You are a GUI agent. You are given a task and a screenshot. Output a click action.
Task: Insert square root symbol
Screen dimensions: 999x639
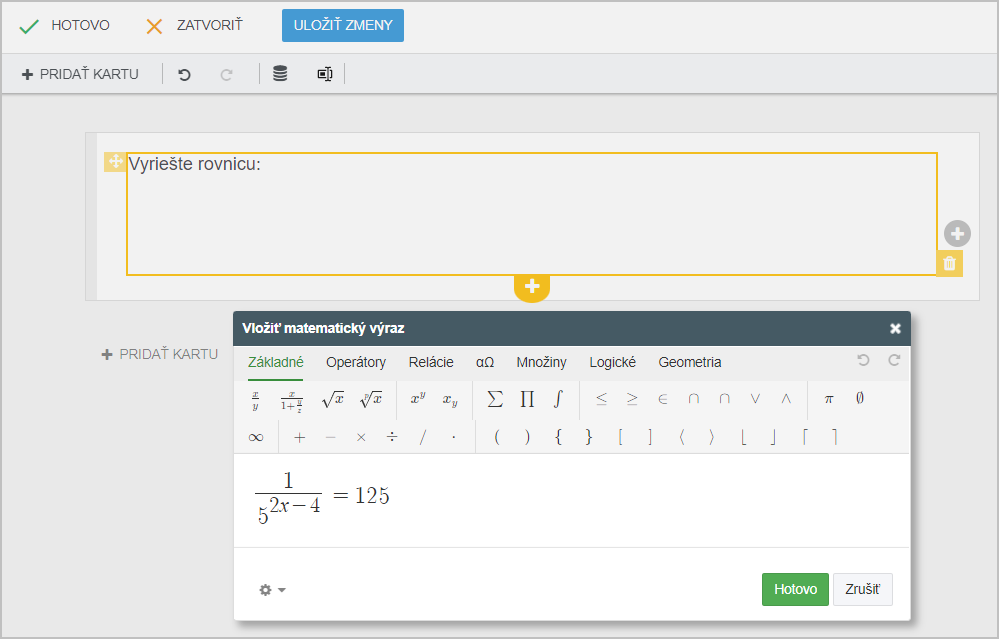(x=332, y=400)
